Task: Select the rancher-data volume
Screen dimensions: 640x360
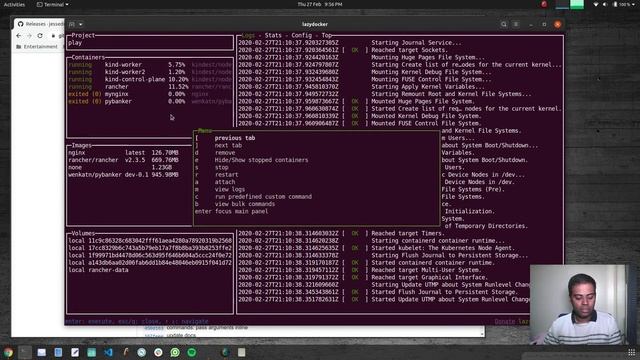Action: (x=98, y=270)
